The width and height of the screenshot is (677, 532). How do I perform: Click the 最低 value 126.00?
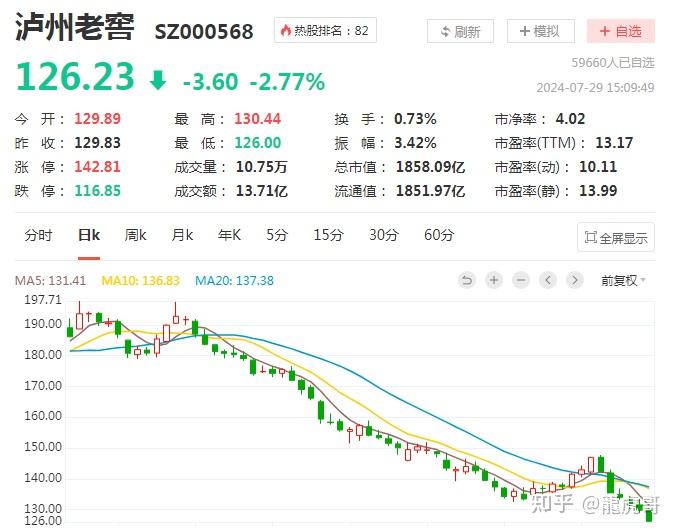click(258, 143)
